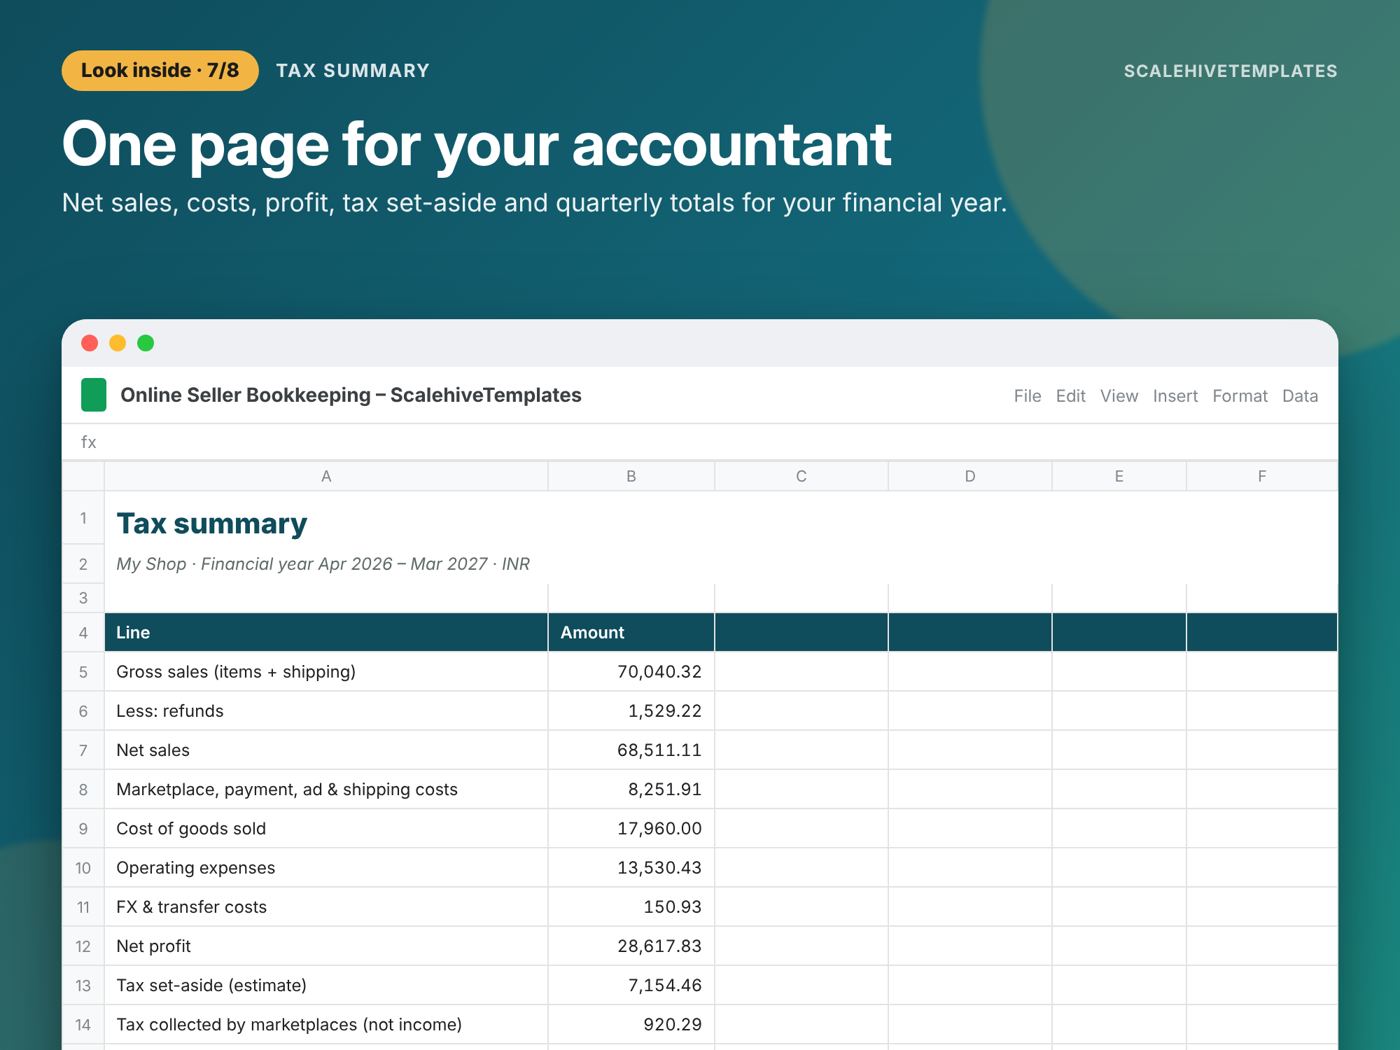Select the 'Gross sales (items + shipping)' cell
Image resolution: width=1400 pixels, height=1050 pixels.
[x=326, y=672]
